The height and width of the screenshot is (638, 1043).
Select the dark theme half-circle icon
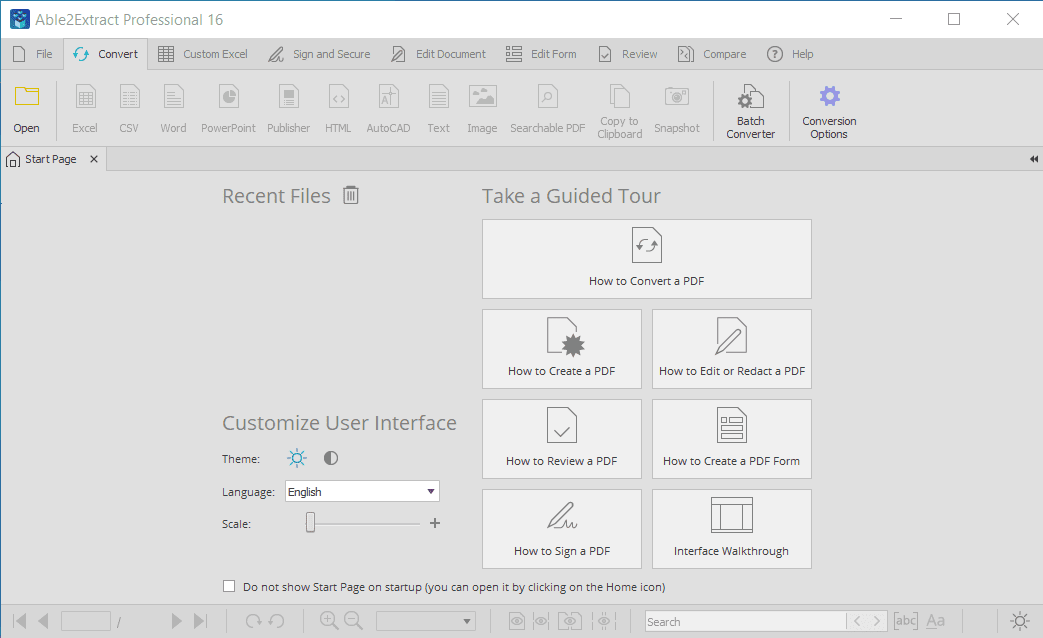click(x=331, y=458)
